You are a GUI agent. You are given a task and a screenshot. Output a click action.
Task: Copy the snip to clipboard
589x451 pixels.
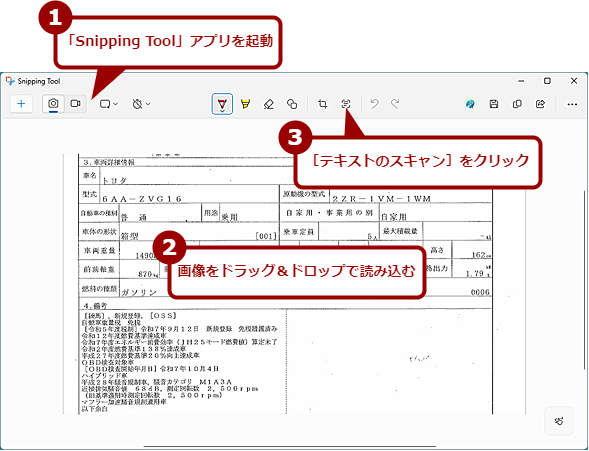pyautogui.click(x=517, y=104)
